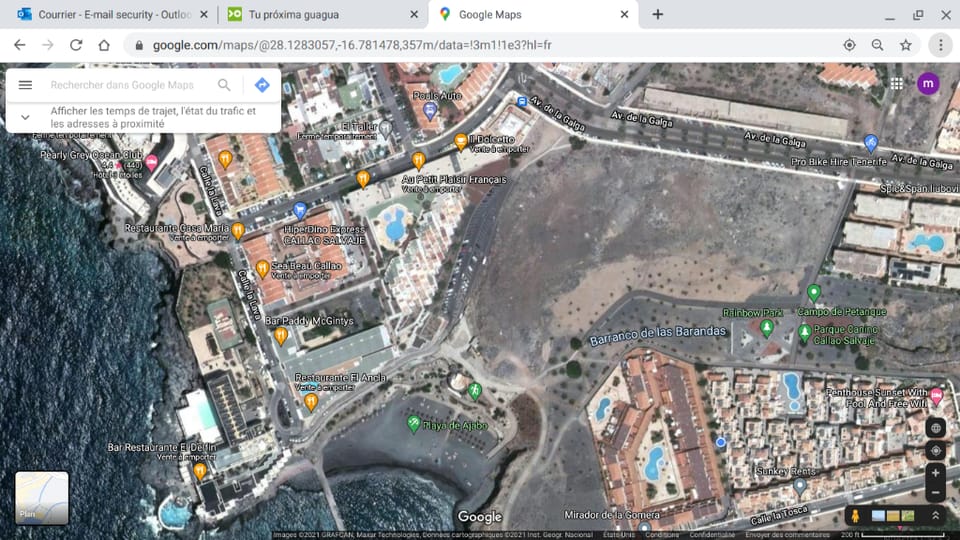The image size is (960, 540).
Task: Click the blue current-location dot
Action: [x=721, y=442]
